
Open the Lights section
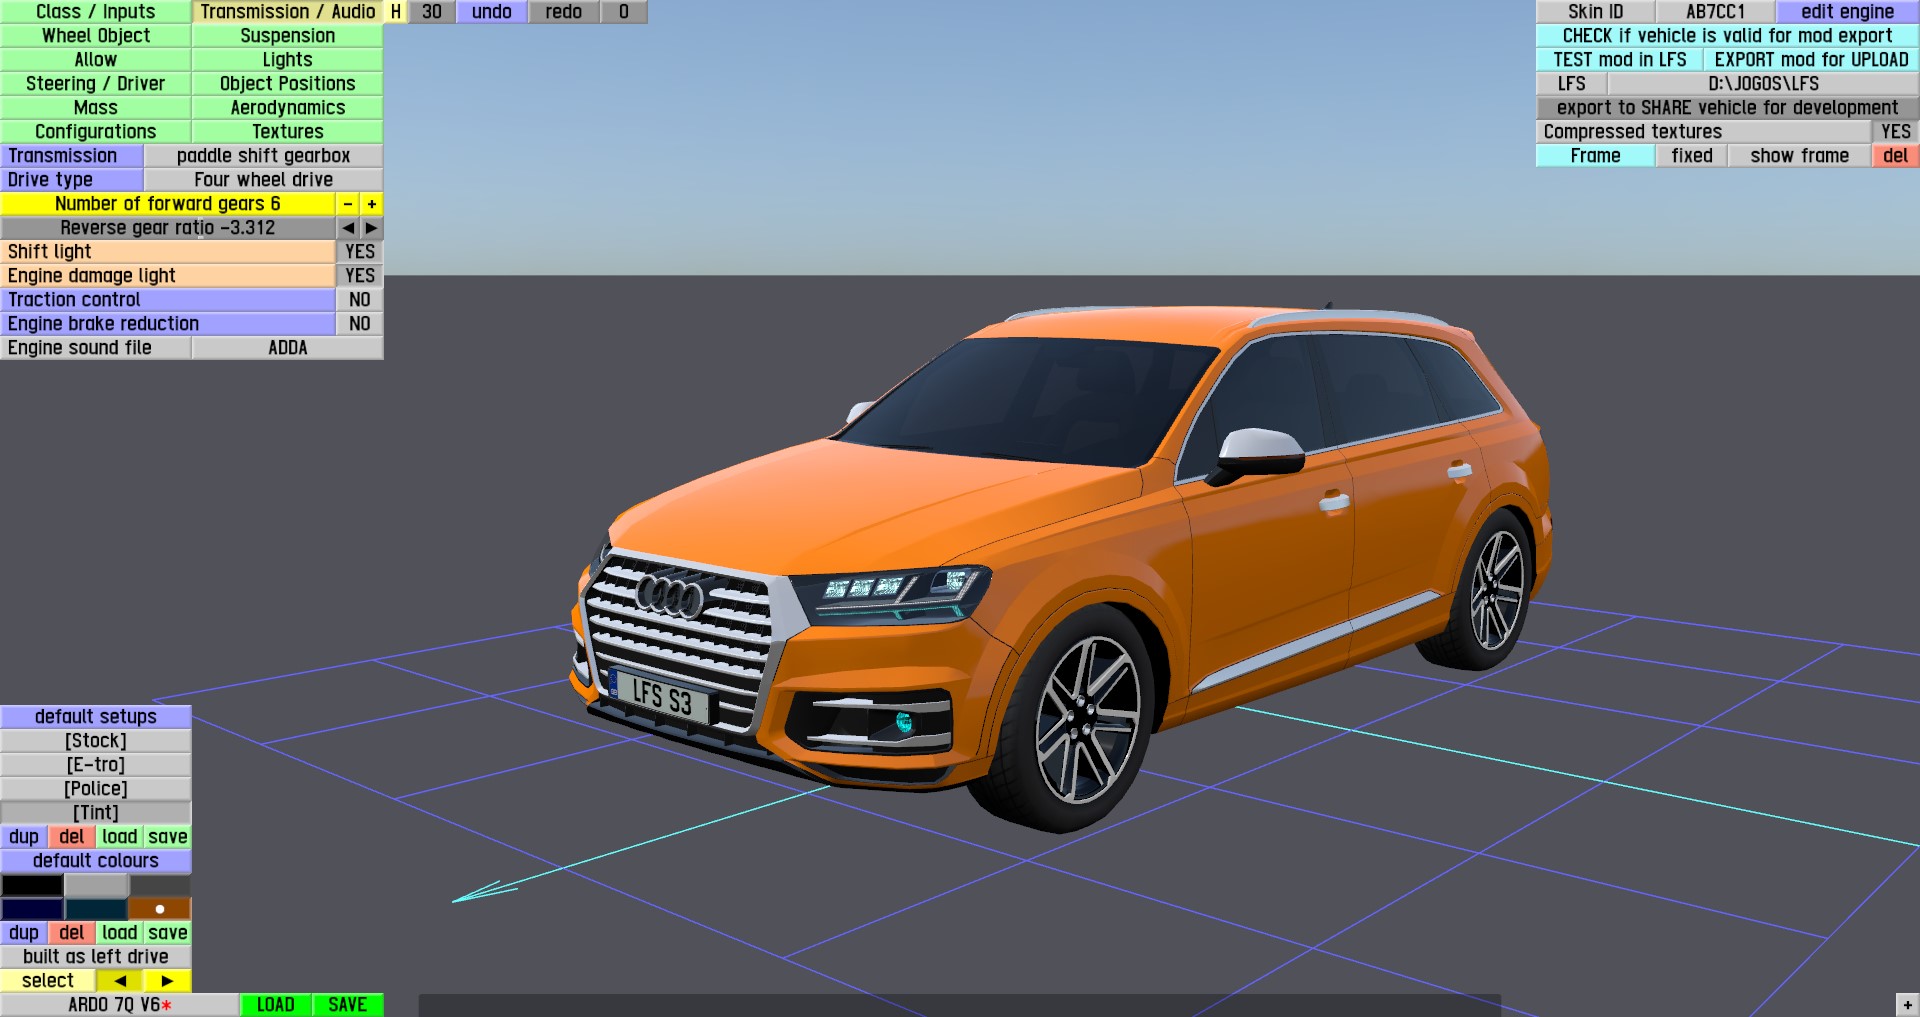tap(288, 60)
